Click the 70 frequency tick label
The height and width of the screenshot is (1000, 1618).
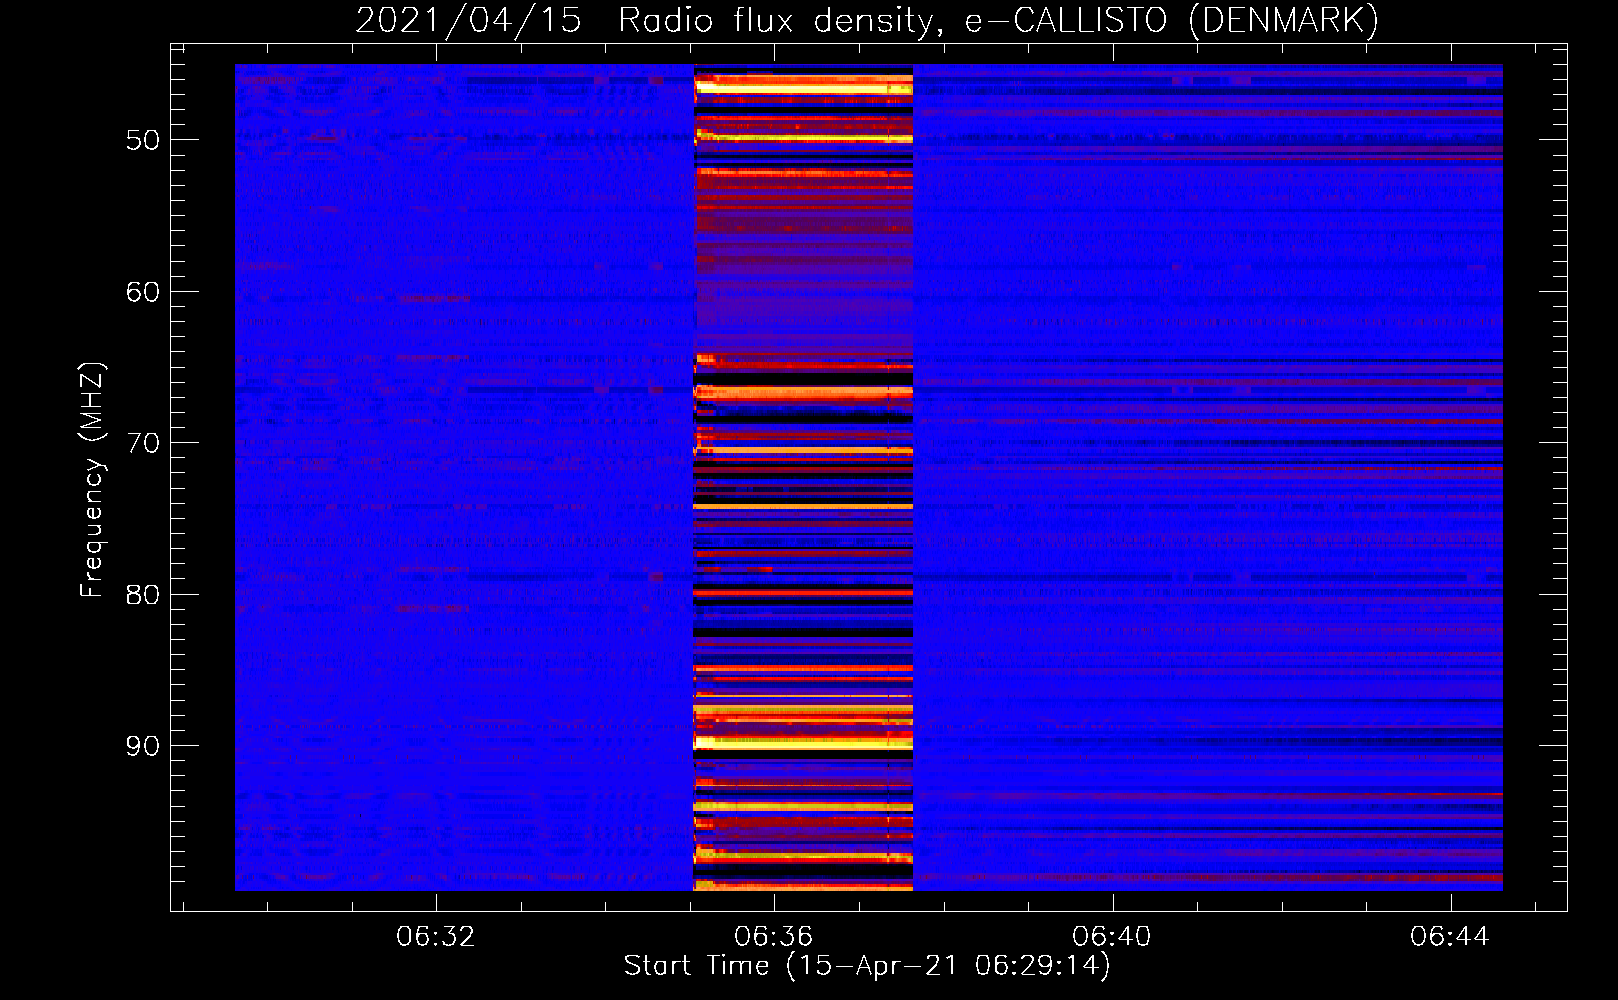pyautogui.click(x=143, y=443)
